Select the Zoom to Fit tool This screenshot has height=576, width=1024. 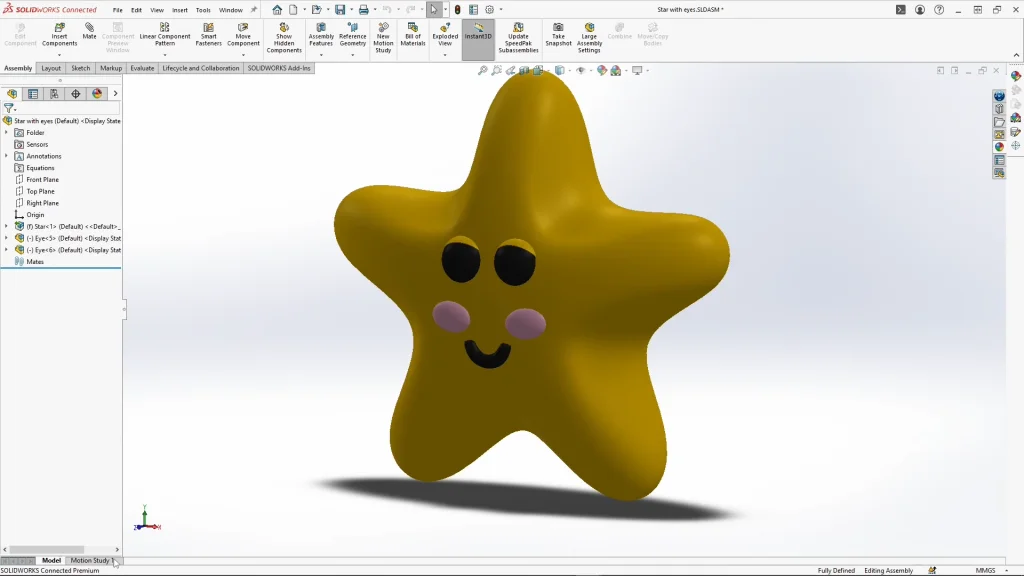[483, 70]
